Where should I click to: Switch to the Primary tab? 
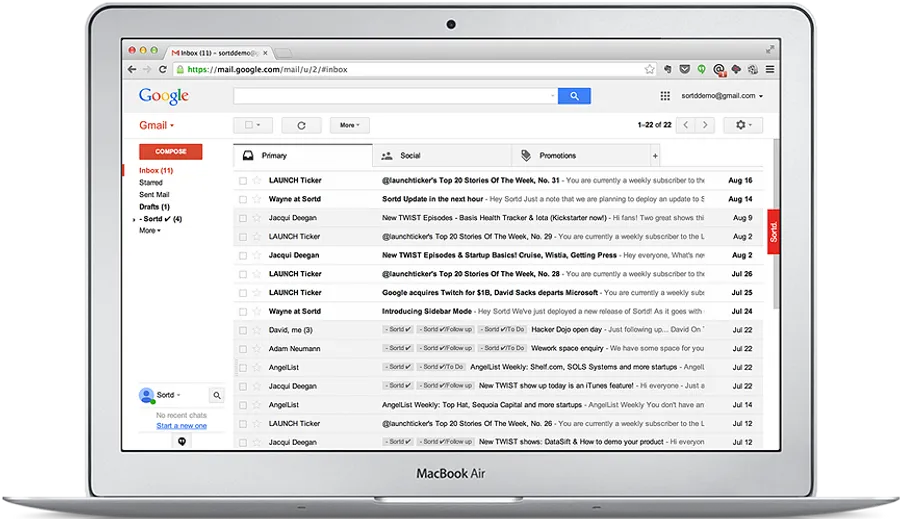coord(303,156)
